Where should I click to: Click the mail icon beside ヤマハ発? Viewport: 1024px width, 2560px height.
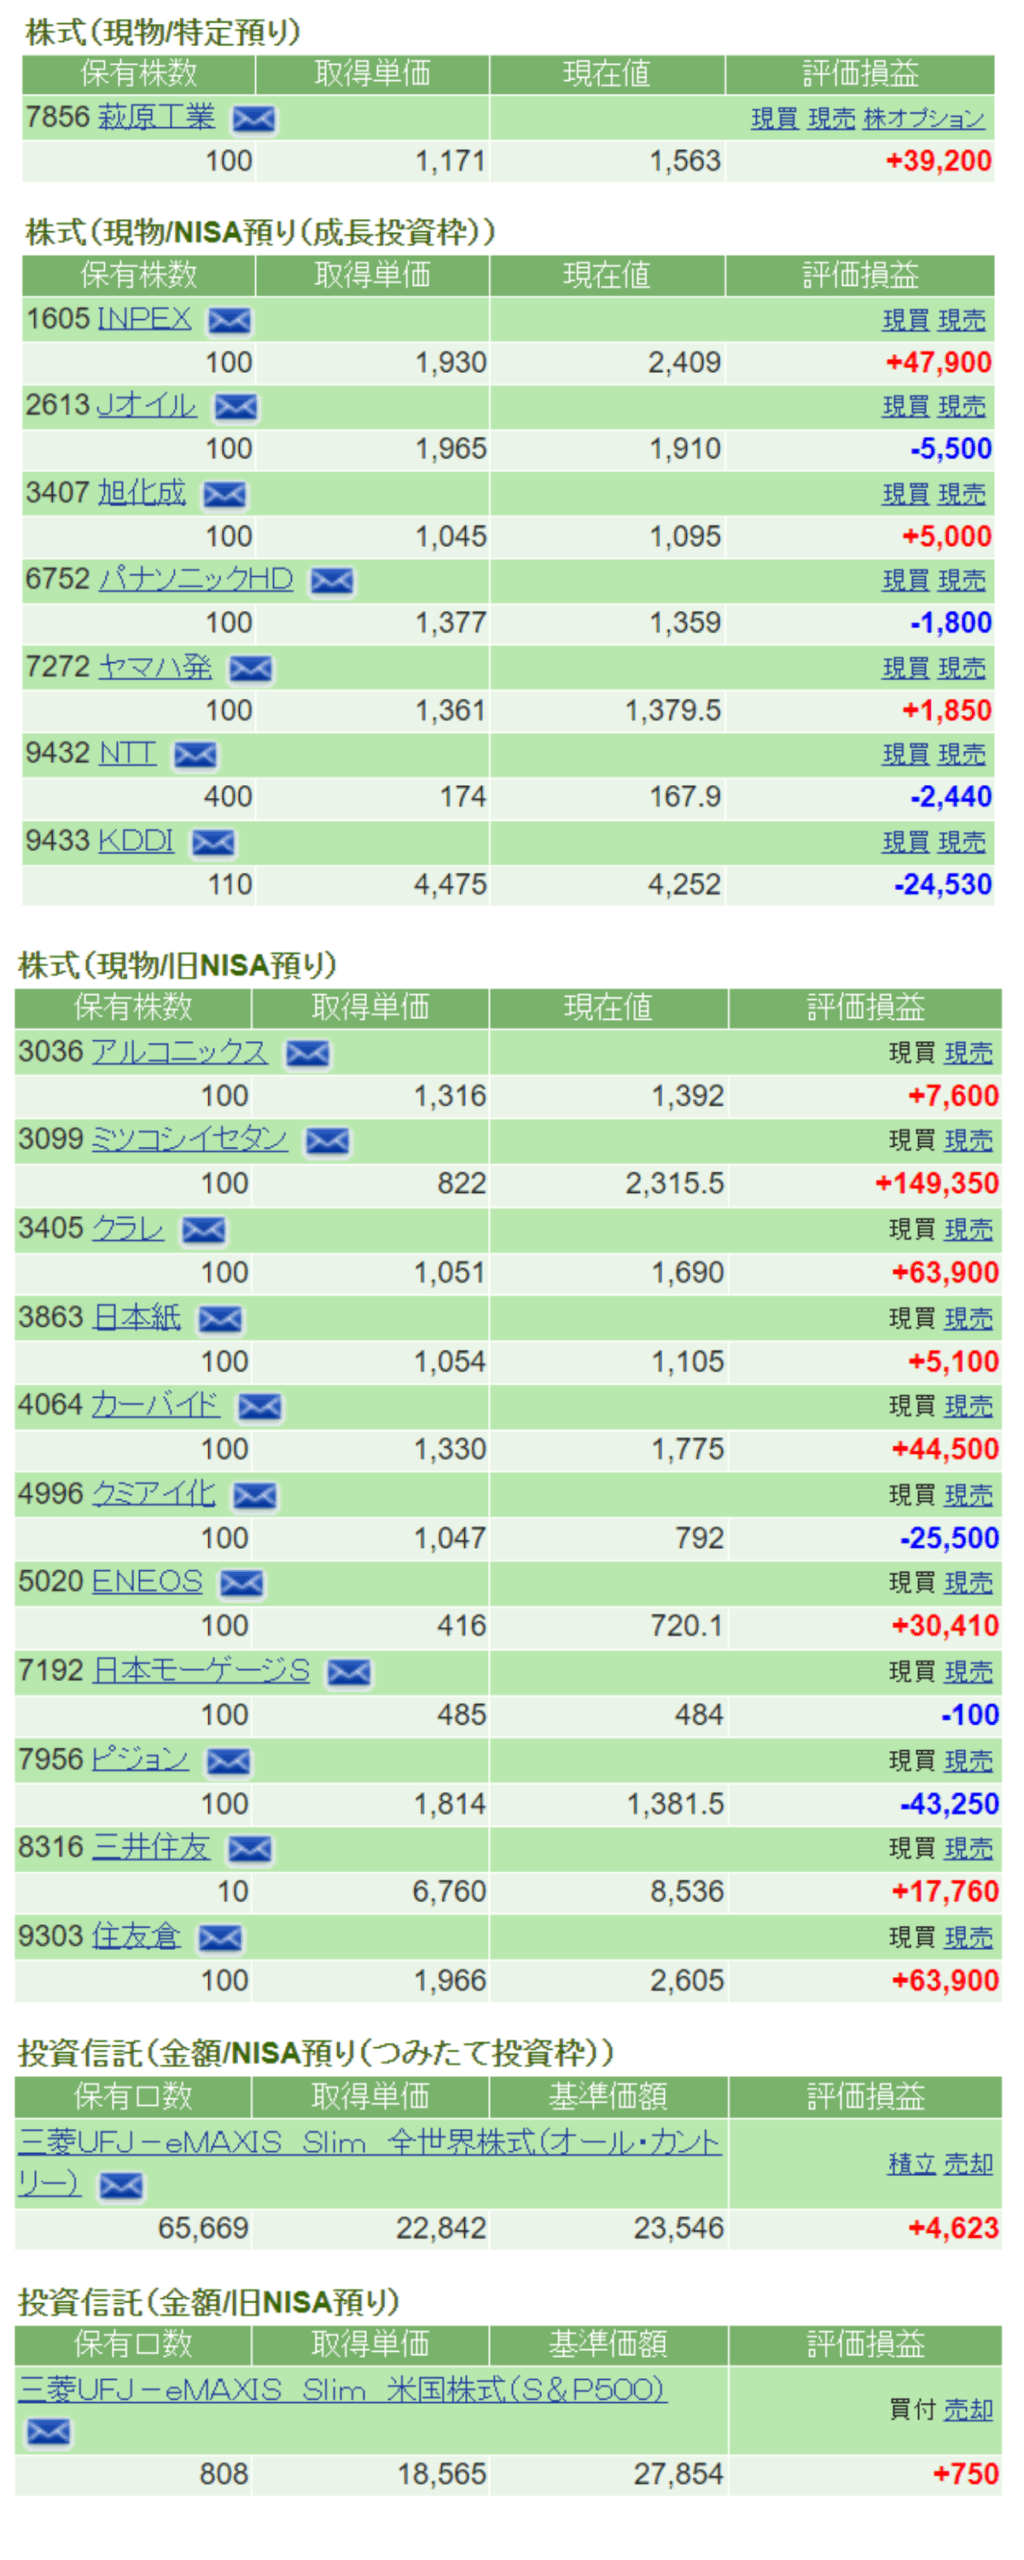(251, 668)
